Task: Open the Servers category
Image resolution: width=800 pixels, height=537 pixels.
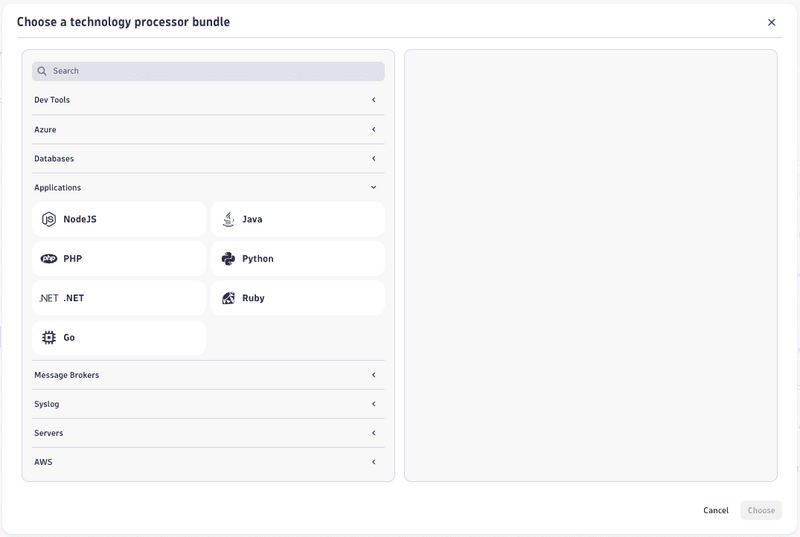Action: click(49, 433)
